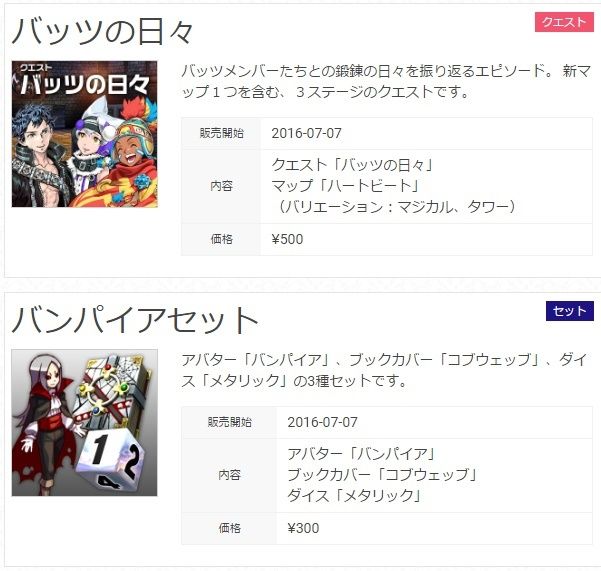The height and width of the screenshot is (571, 601).
Task: Open the バンパイアセット artwork thumbnail
Action: click(85, 423)
